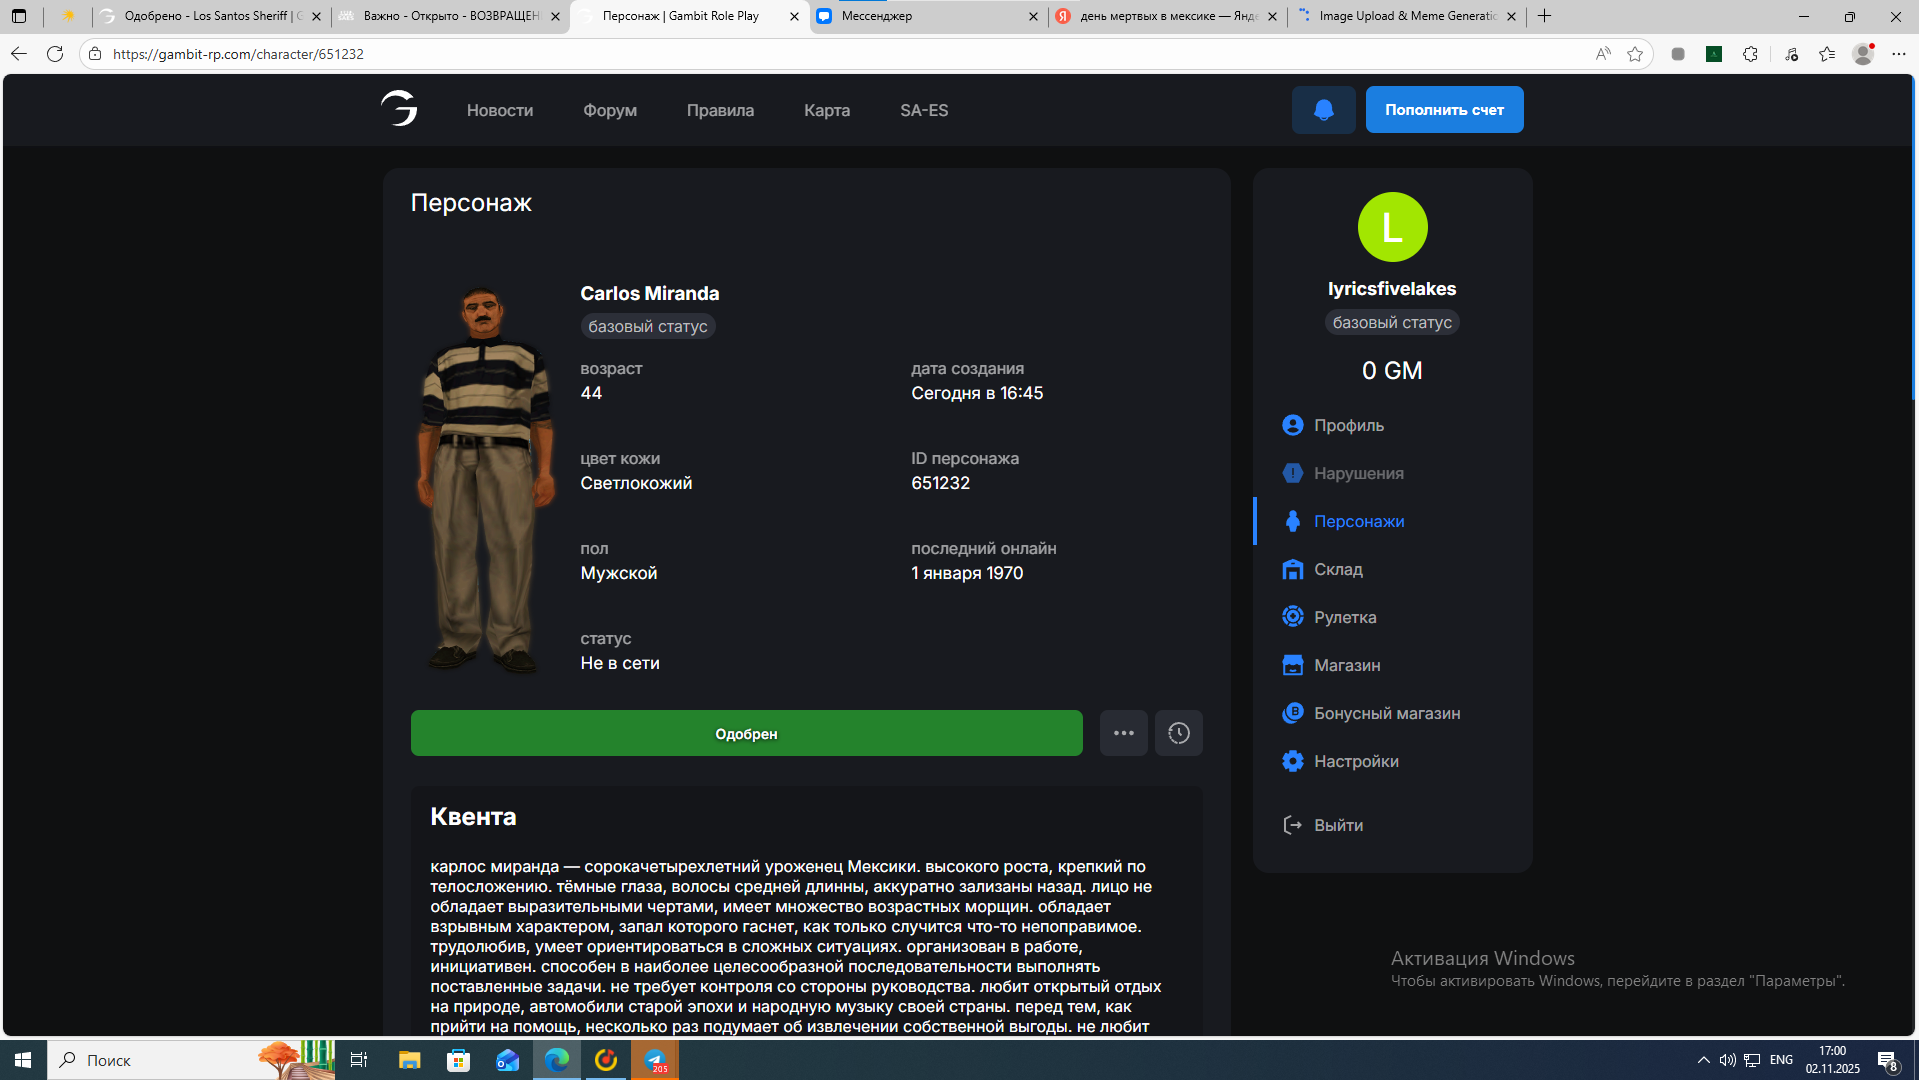The image size is (1919, 1080).
Task: Click the green Одобрен status button
Action: point(746,733)
